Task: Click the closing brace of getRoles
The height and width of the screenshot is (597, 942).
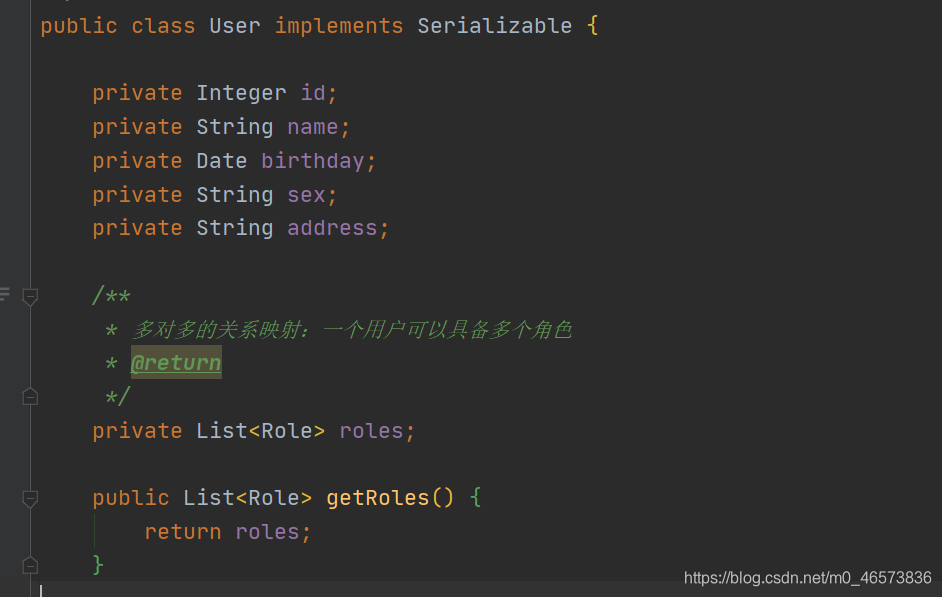Action: click(98, 565)
